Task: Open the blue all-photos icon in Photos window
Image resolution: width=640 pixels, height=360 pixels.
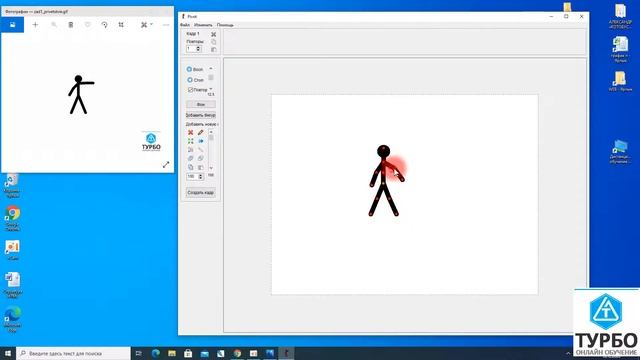Action: pyautogui.click(x=13, y=25)
